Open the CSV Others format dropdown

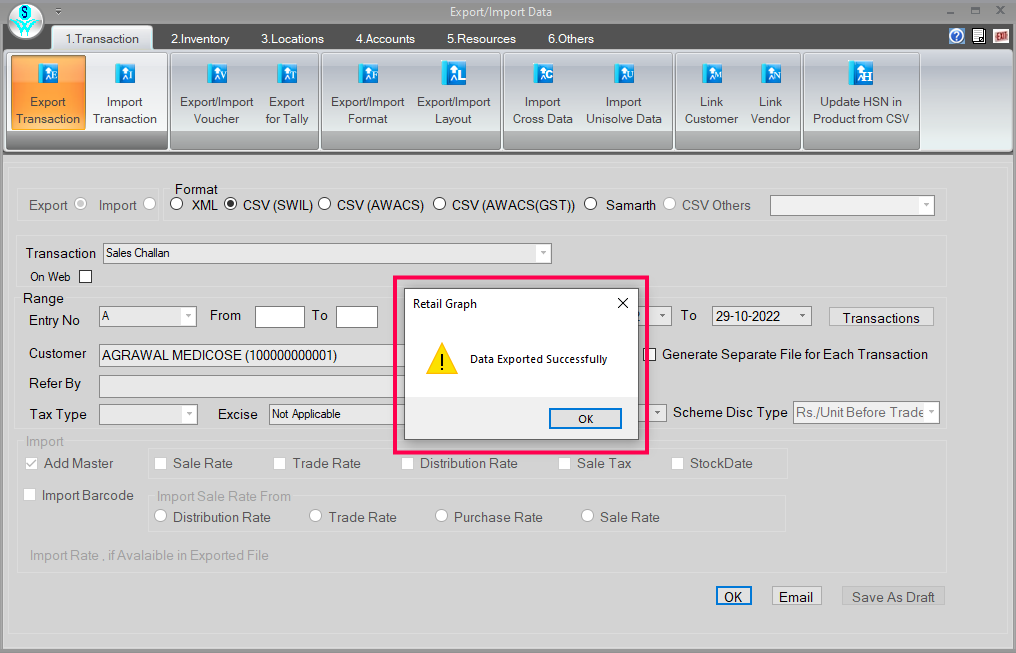click(x=926, y=205)
